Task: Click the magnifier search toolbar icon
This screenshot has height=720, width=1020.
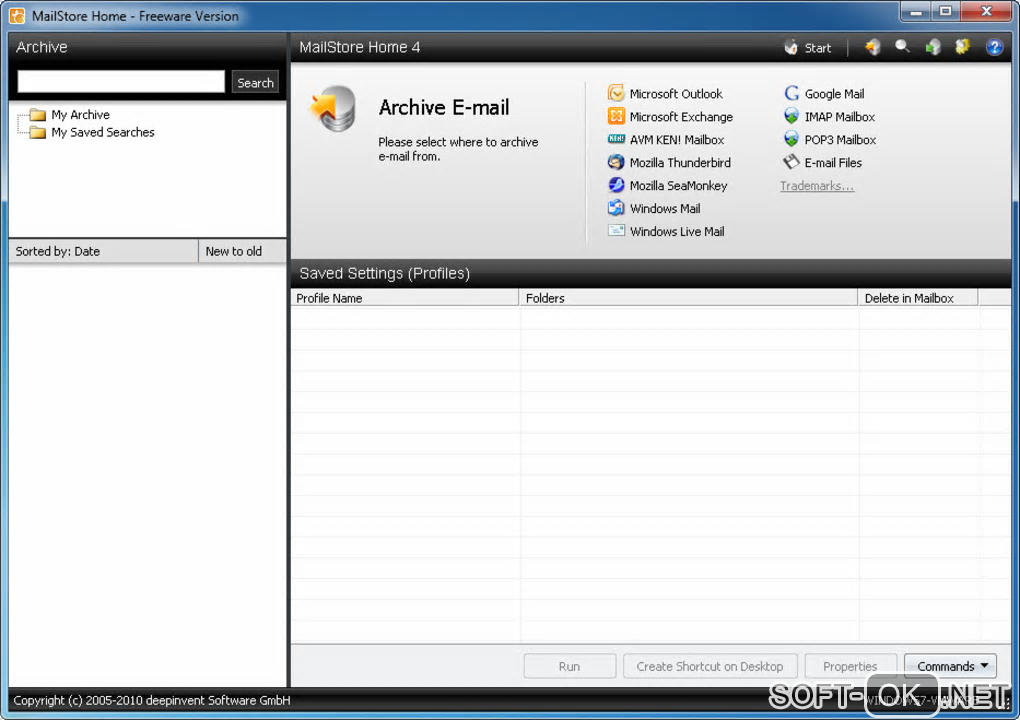Action: click(x=902, y=47)
